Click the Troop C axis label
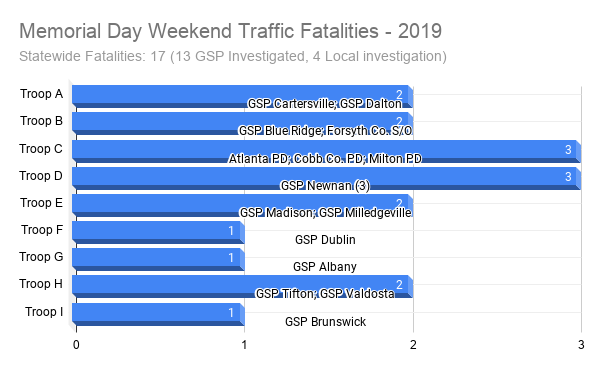This screenshot has width=600, height=371. coord(41,149)
